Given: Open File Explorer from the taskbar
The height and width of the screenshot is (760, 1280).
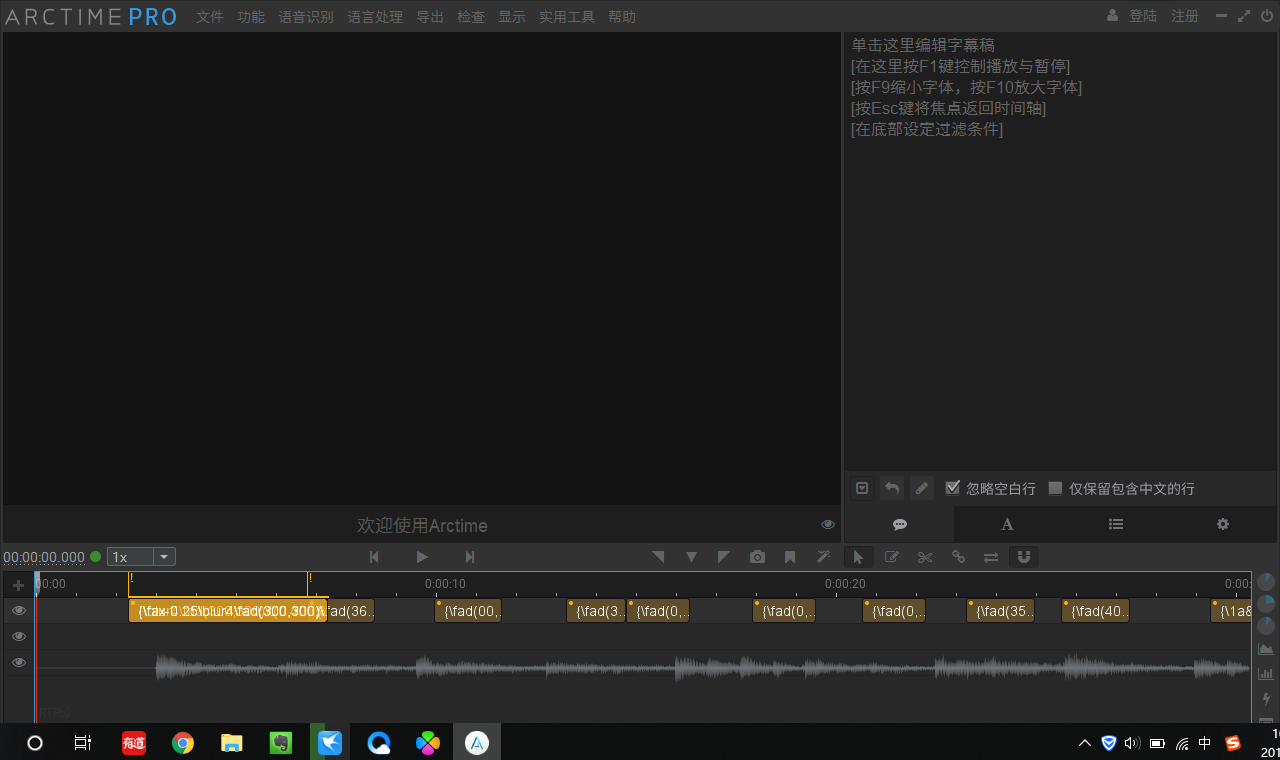Looking at the screenshot, I should pyautogui.click(x=232, y=742).
